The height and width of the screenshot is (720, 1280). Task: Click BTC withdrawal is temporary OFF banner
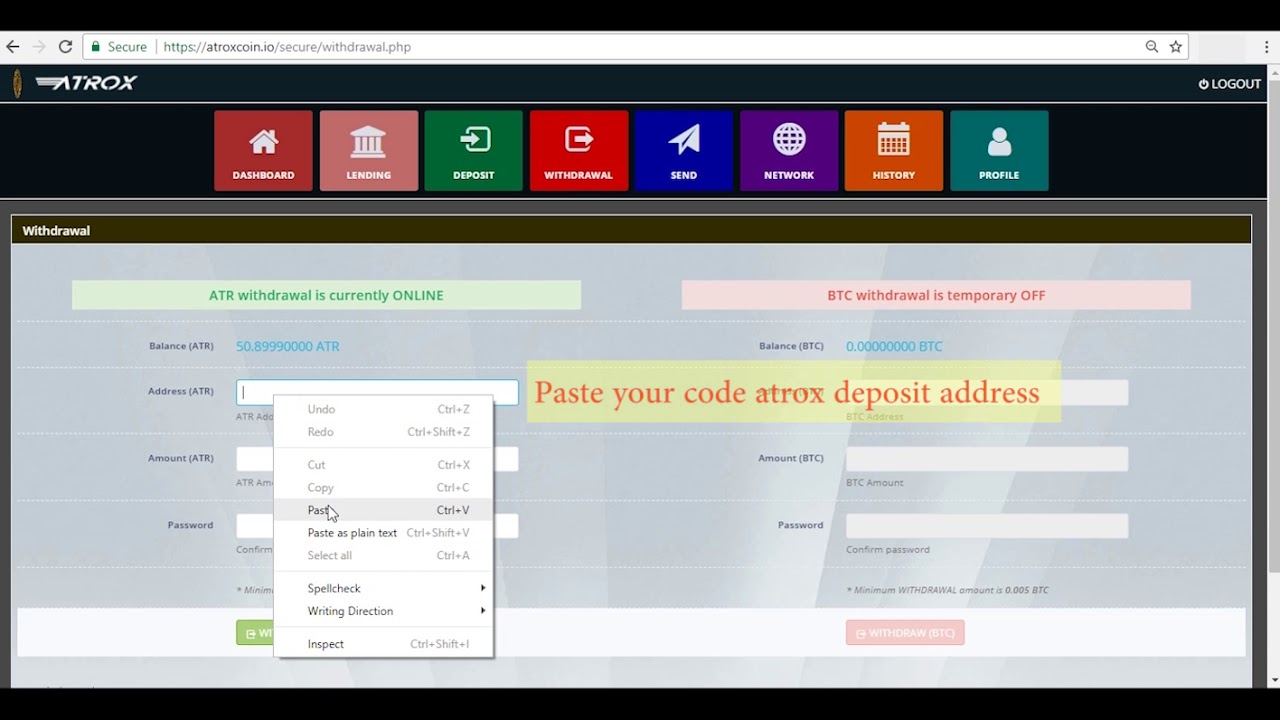[936, 295]
